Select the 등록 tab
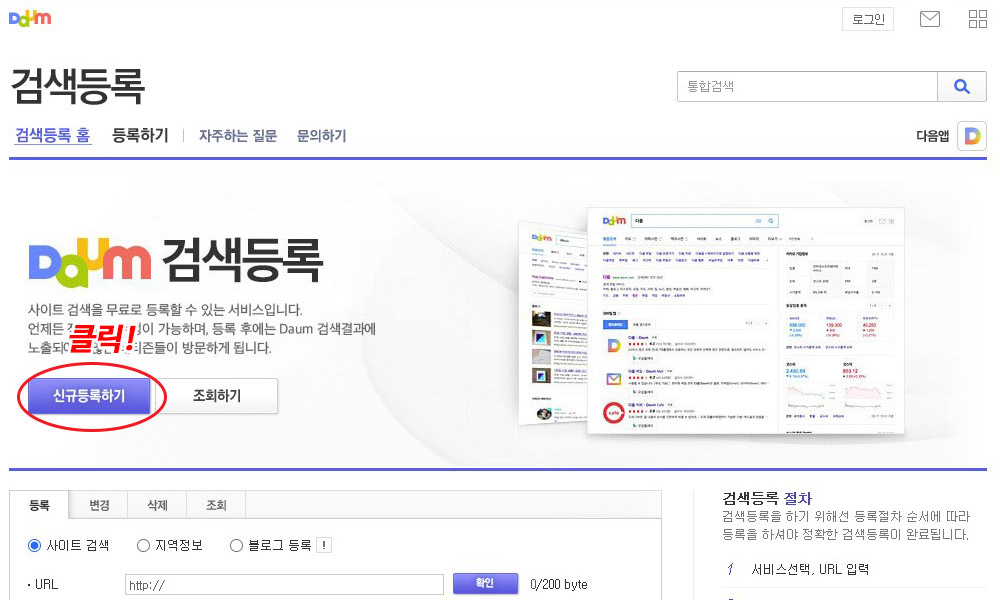 coord(39,505)
